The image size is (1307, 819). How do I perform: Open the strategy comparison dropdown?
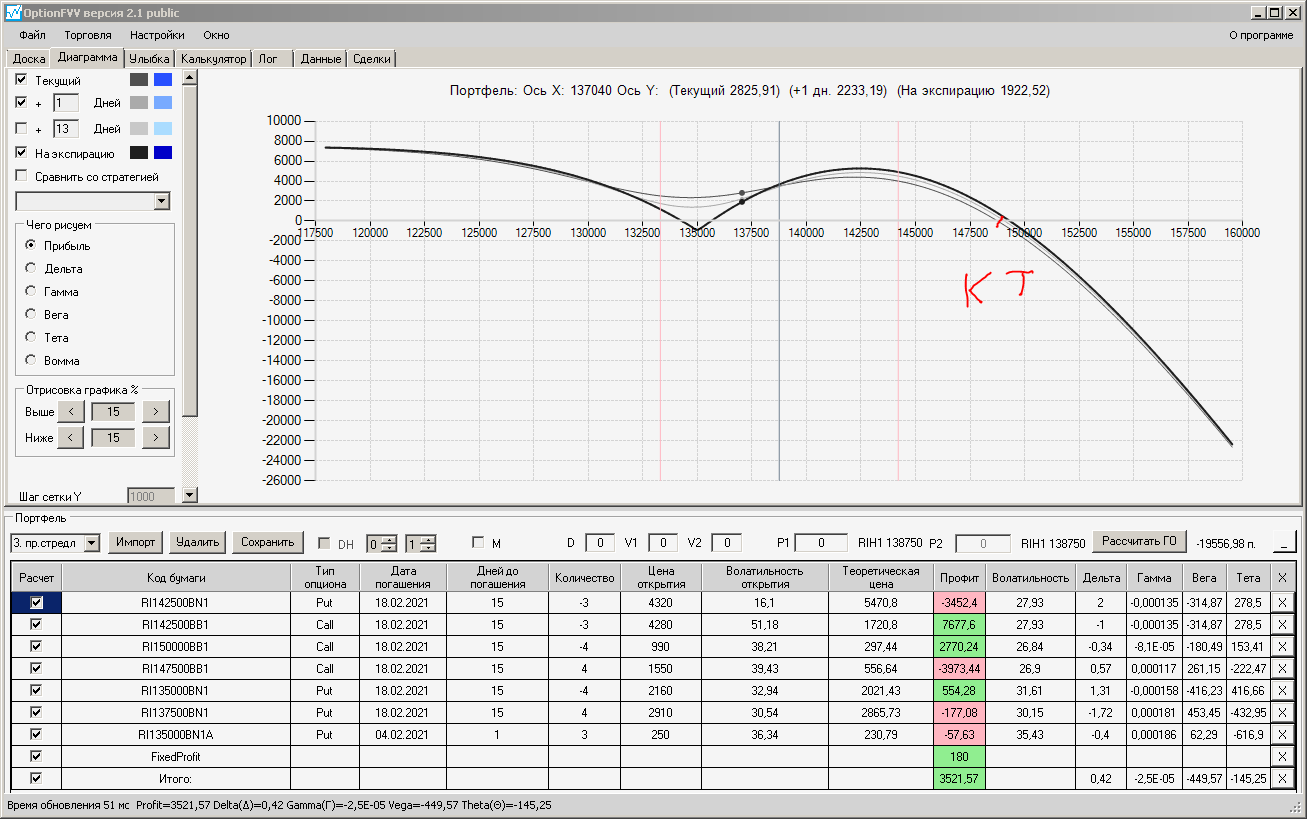click(x=162, y=202)
